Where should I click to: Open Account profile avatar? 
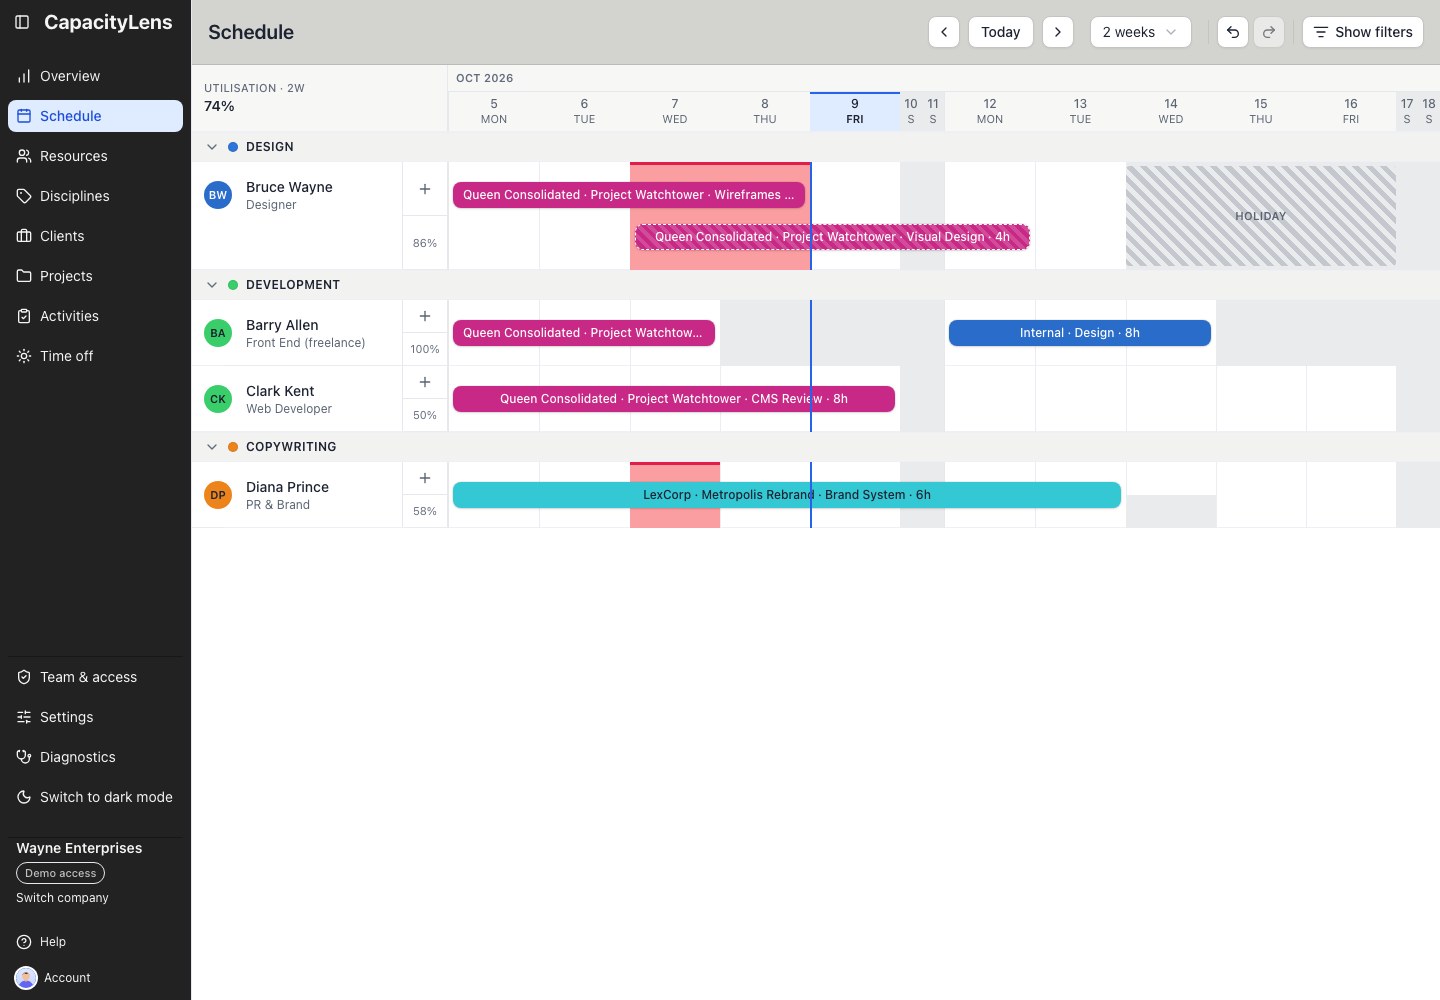point(26,978)
